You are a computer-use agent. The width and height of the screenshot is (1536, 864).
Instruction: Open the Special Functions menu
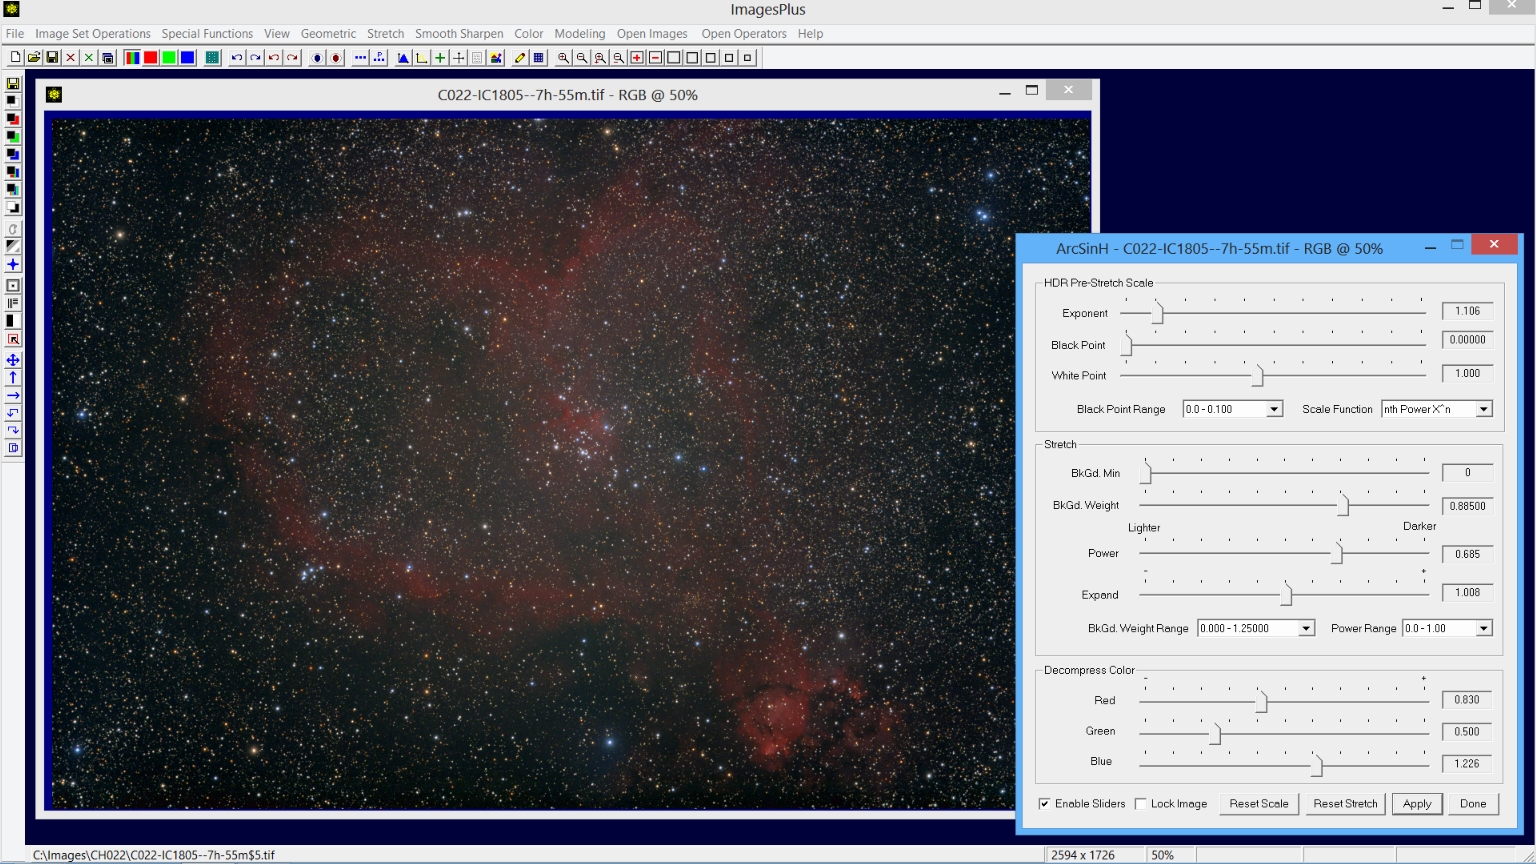tap(207, 33)
